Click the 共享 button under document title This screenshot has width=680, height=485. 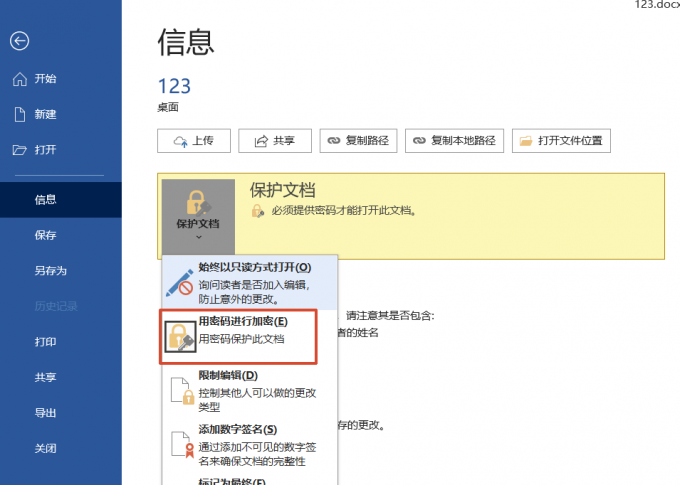coord(275,141)
